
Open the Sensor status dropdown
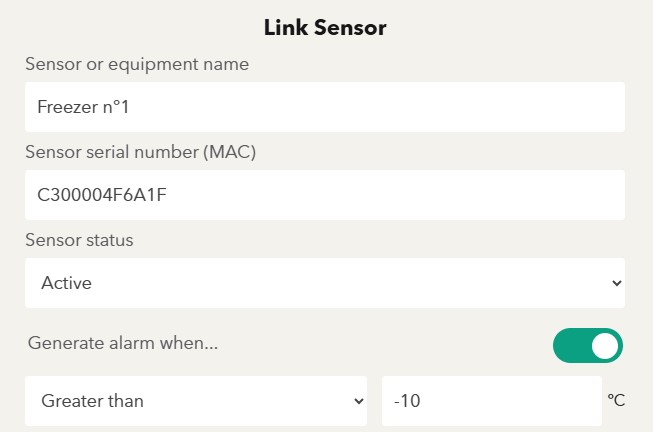coord(325,283)
